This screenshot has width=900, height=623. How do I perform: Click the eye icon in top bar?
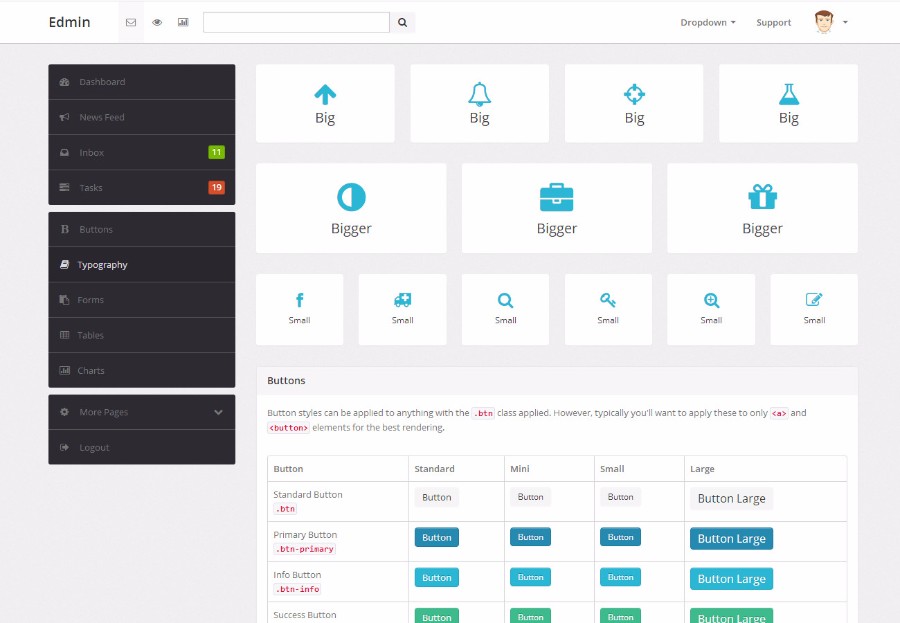pyautogui.click(x=157, y=22)
